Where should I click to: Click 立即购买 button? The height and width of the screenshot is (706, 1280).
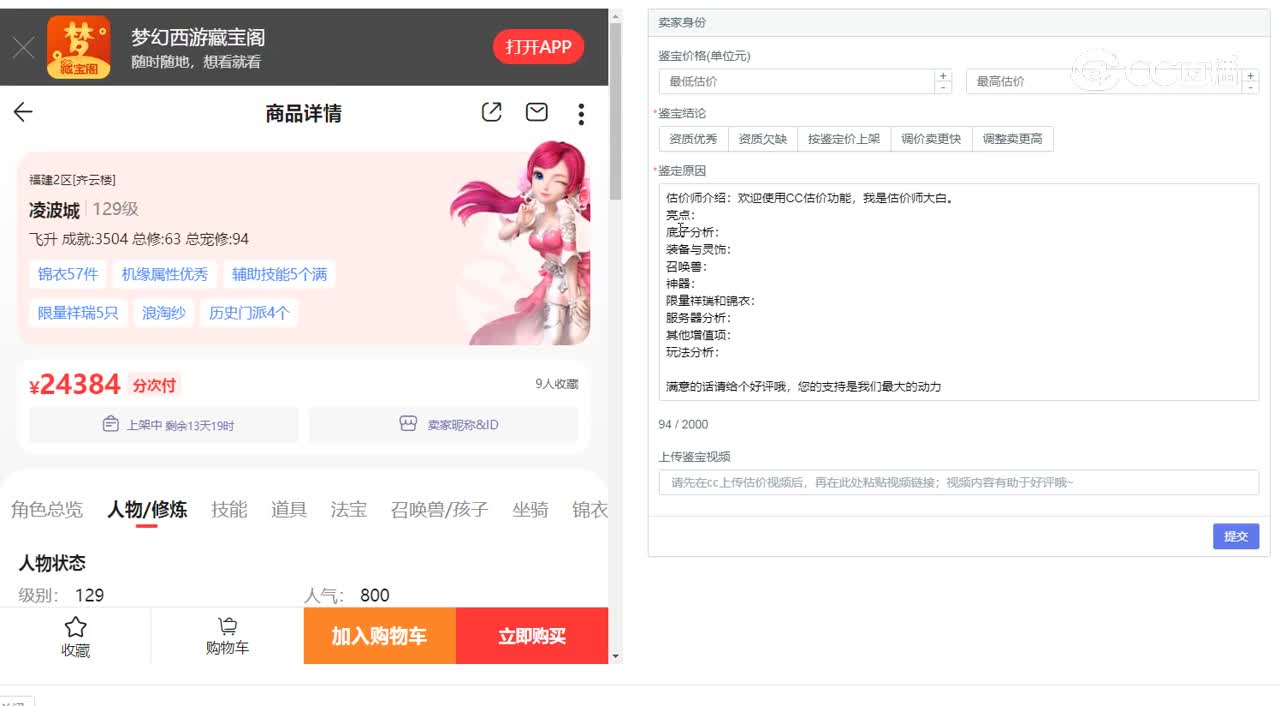tap(532, 636)
